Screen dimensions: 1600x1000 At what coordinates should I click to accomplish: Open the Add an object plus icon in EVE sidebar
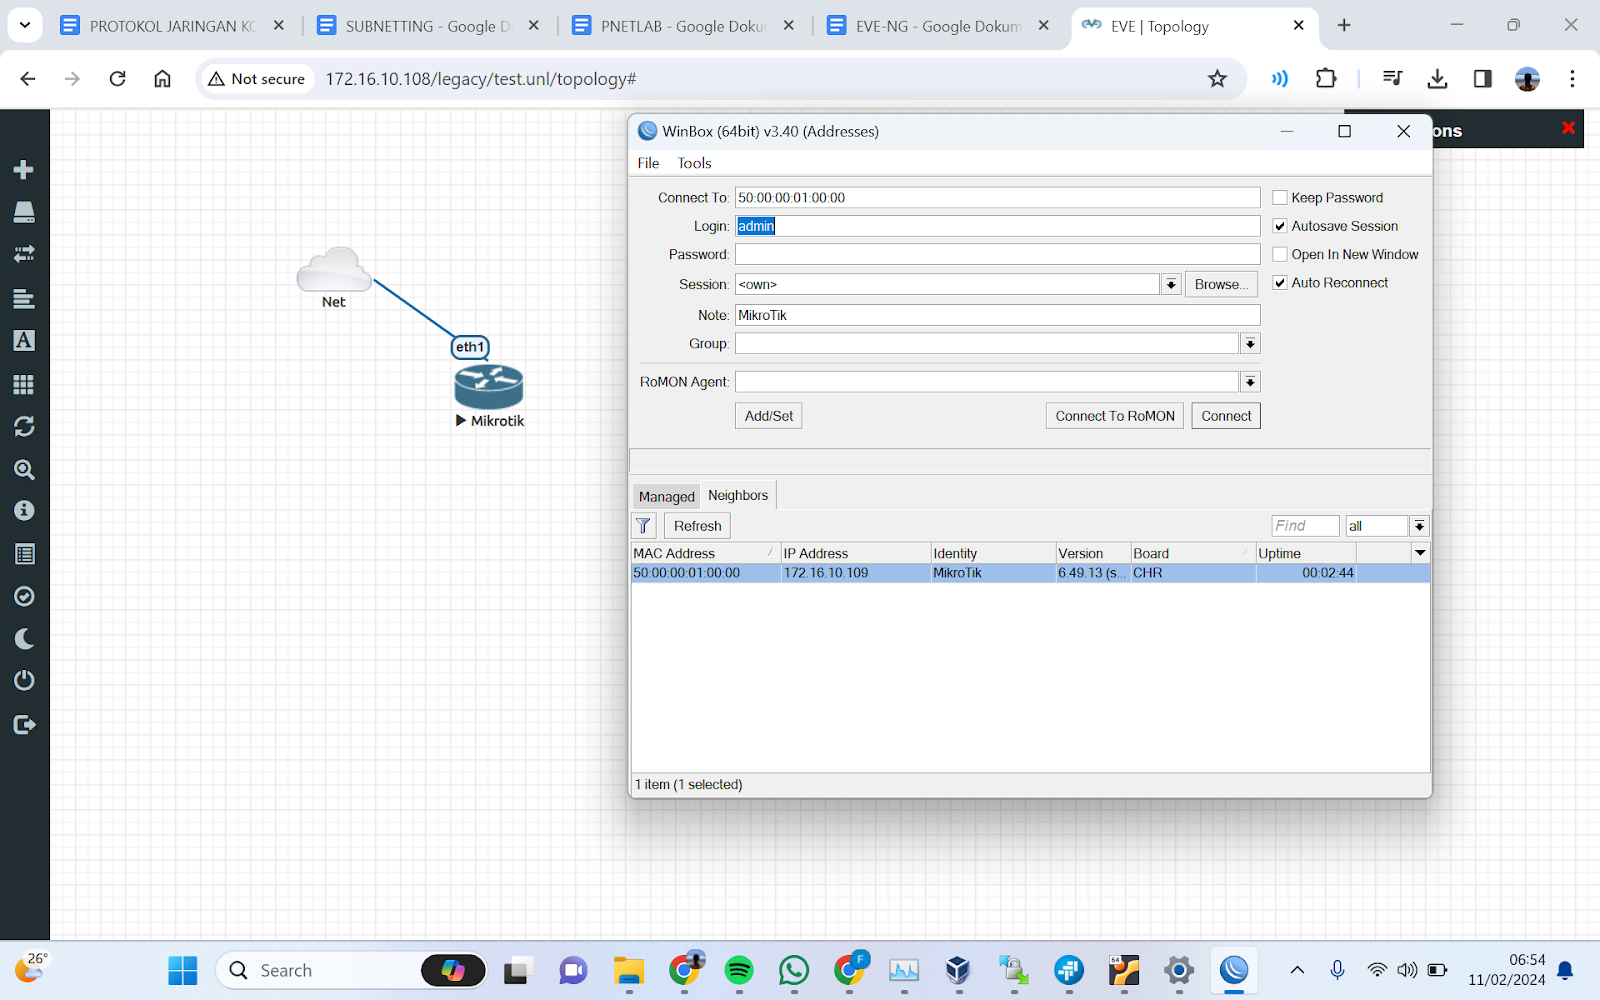pyautogui.click(x=24, y=170)
